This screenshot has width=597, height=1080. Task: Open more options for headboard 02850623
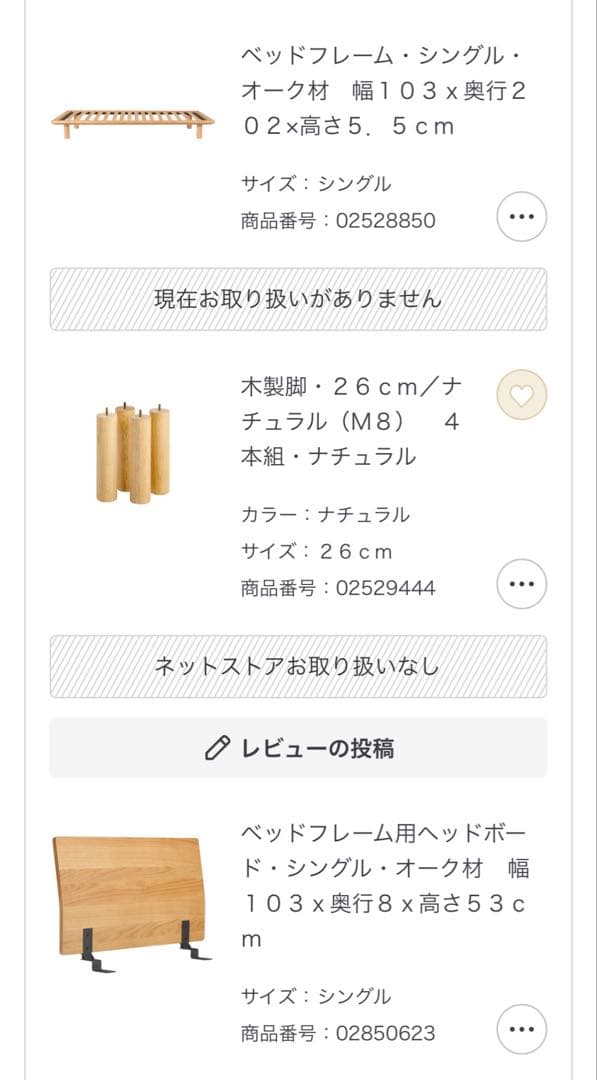519,1028
